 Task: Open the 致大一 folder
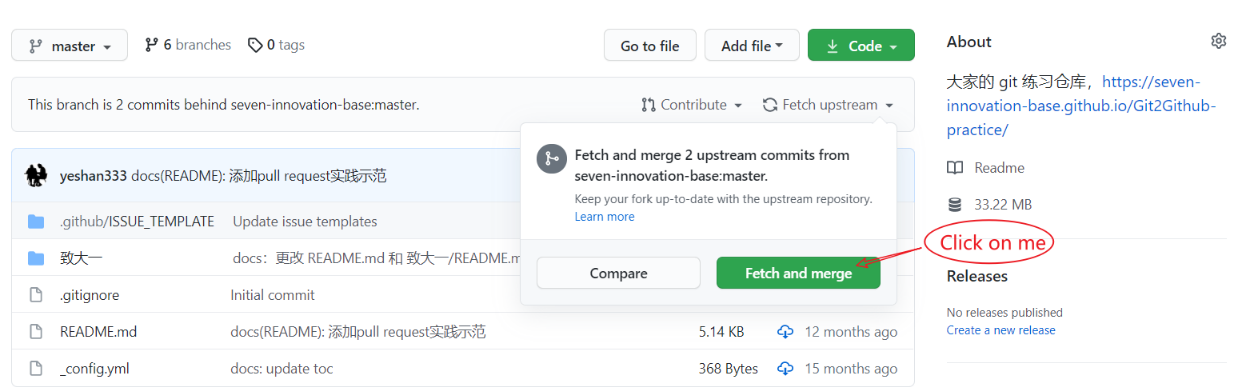click(81, 258)
